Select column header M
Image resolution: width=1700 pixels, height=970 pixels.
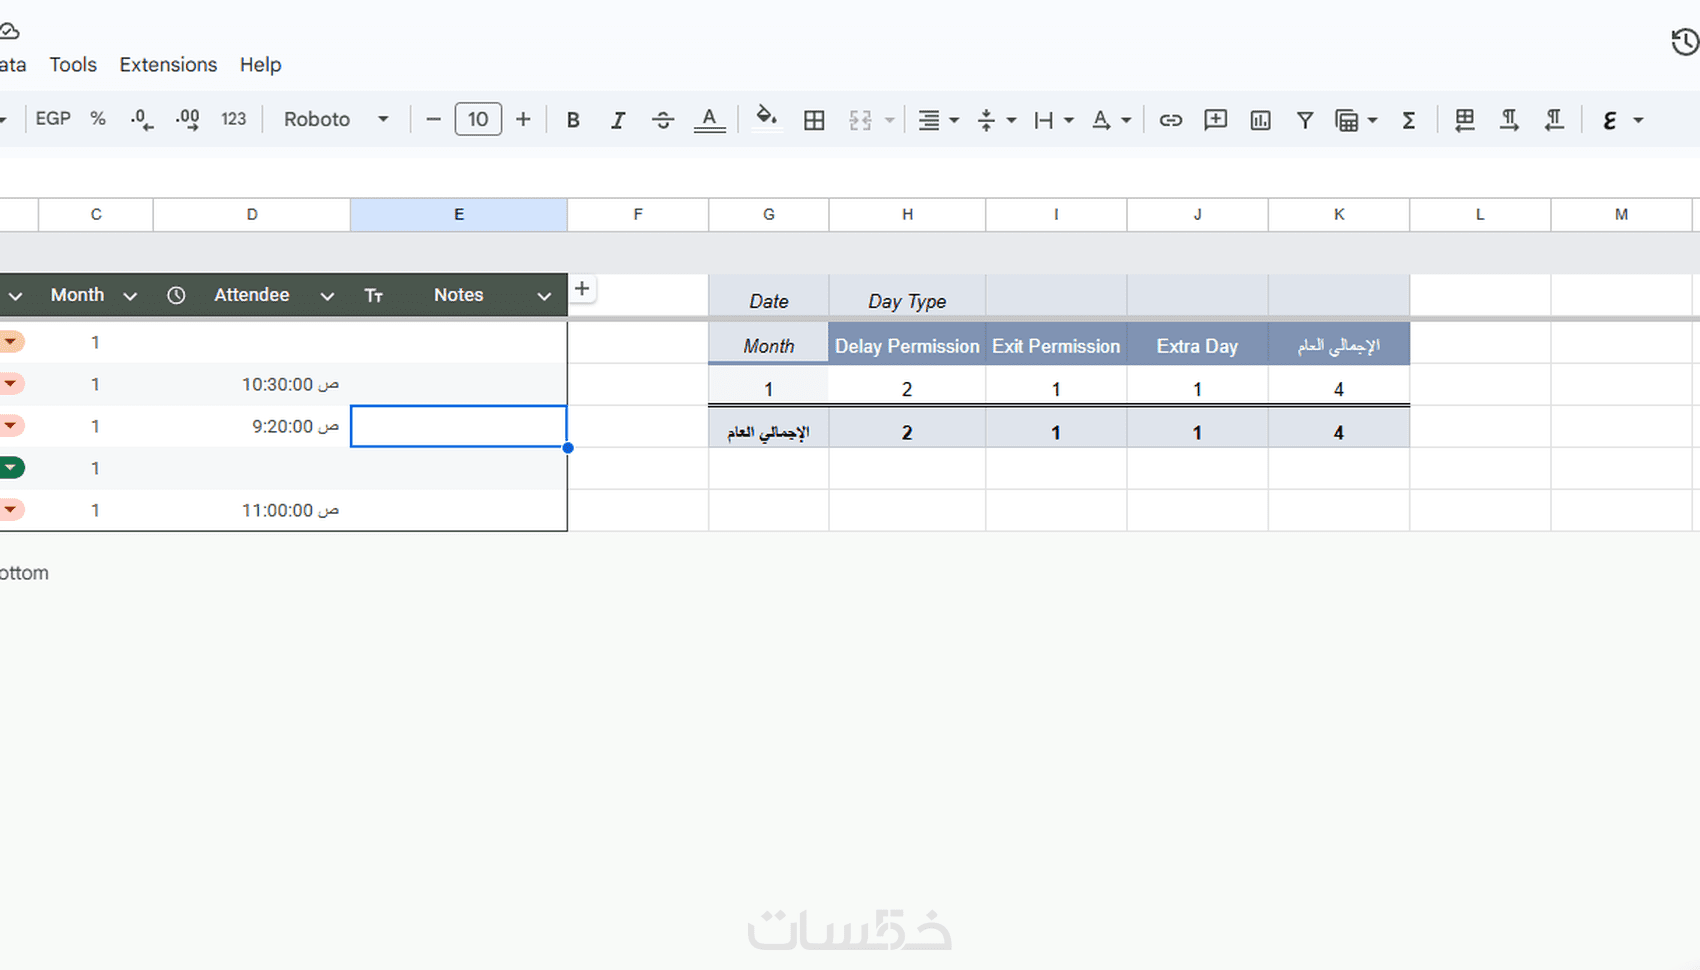click(1621, 214)
